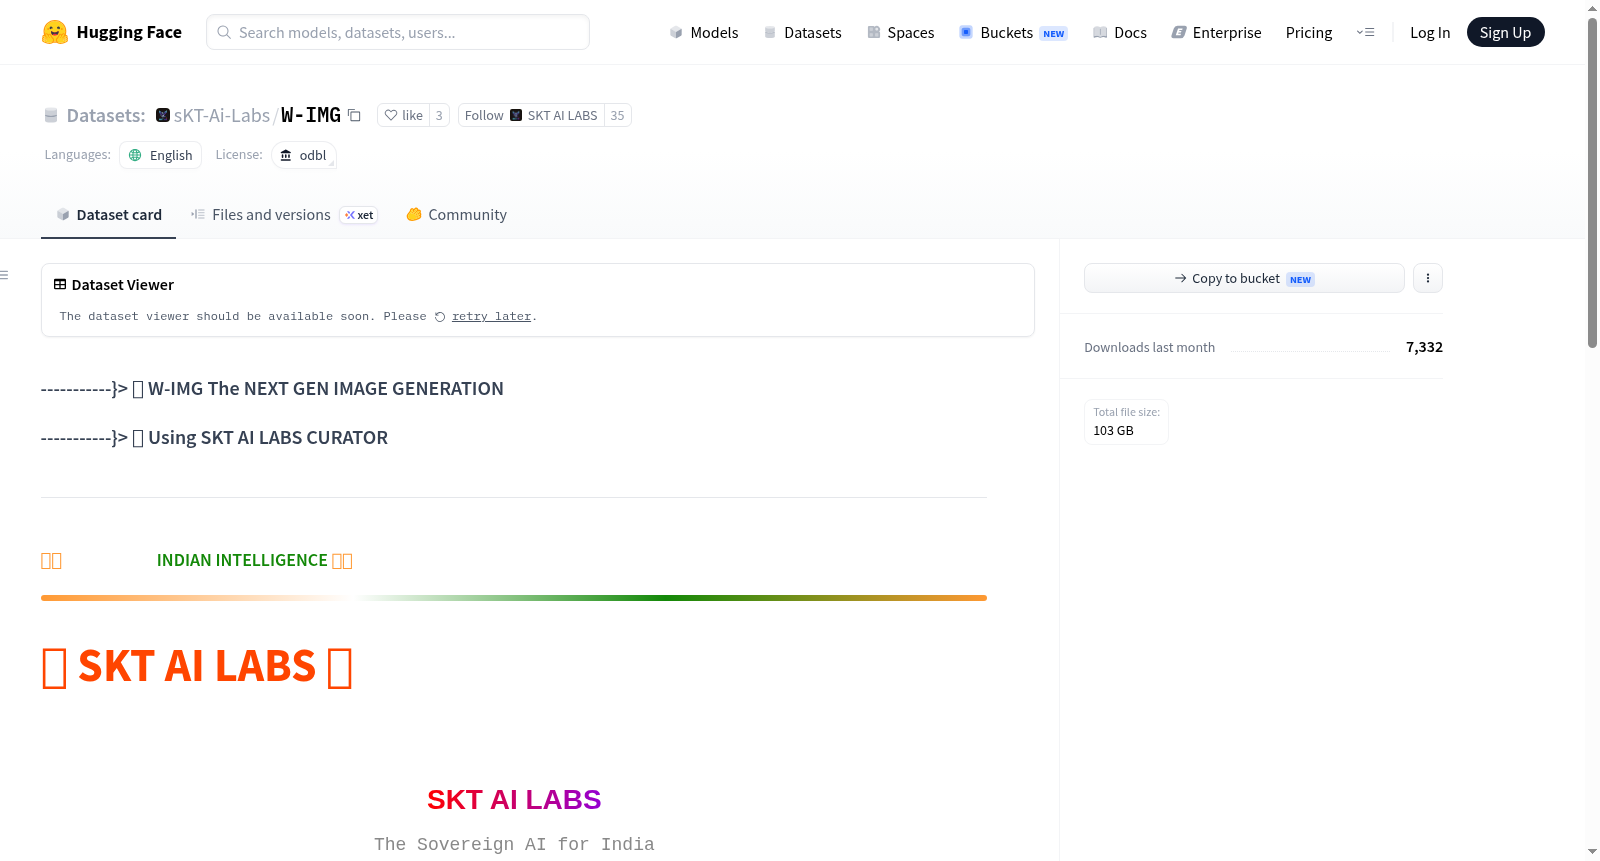Click the Dataset Viewer table icon
The image size is (1600, 861).
tap(60, 284)
